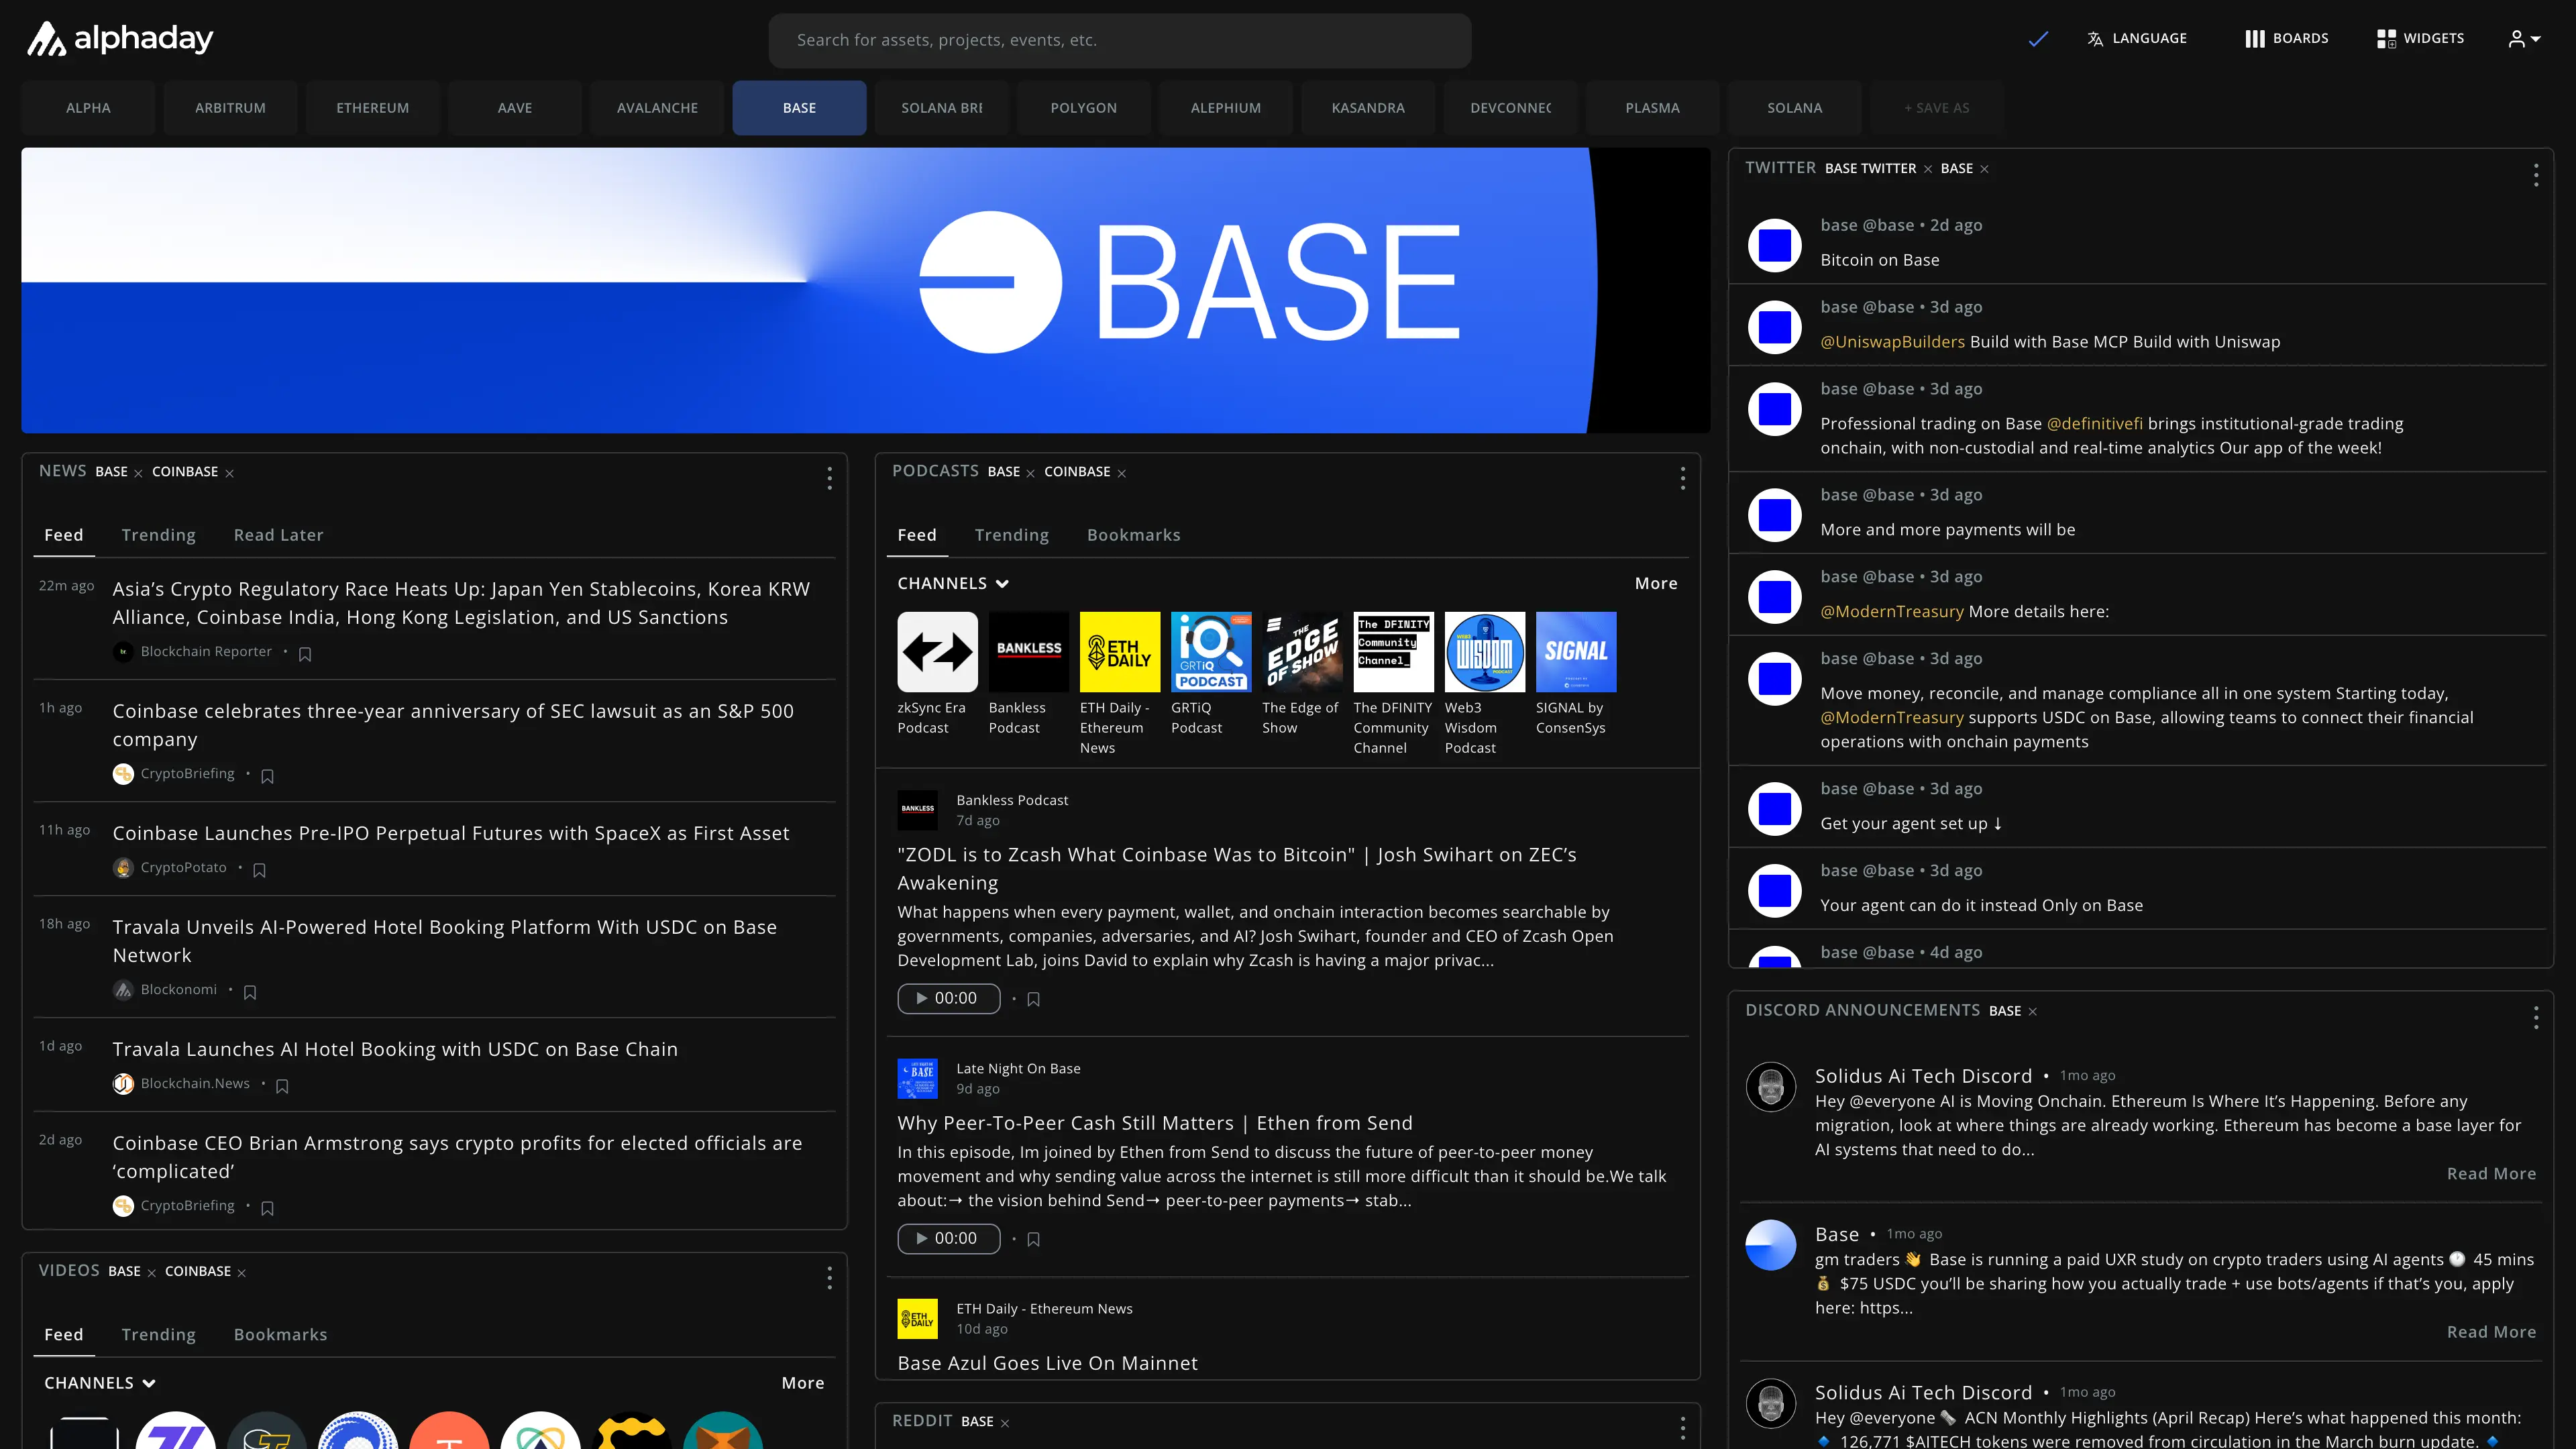Remove BASE TWITTER tag from Twitter widget
This screenshot has width=2576, height=1449.
point(1927,169)
